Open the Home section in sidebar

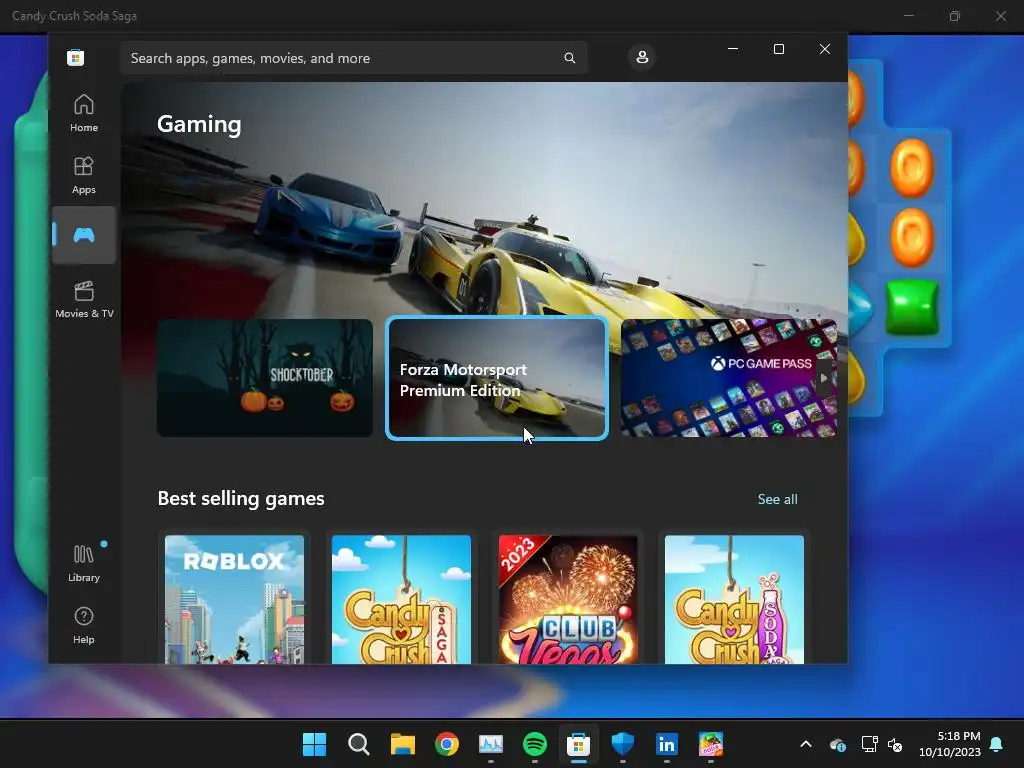pyautogui.click(x=84, y=113)
